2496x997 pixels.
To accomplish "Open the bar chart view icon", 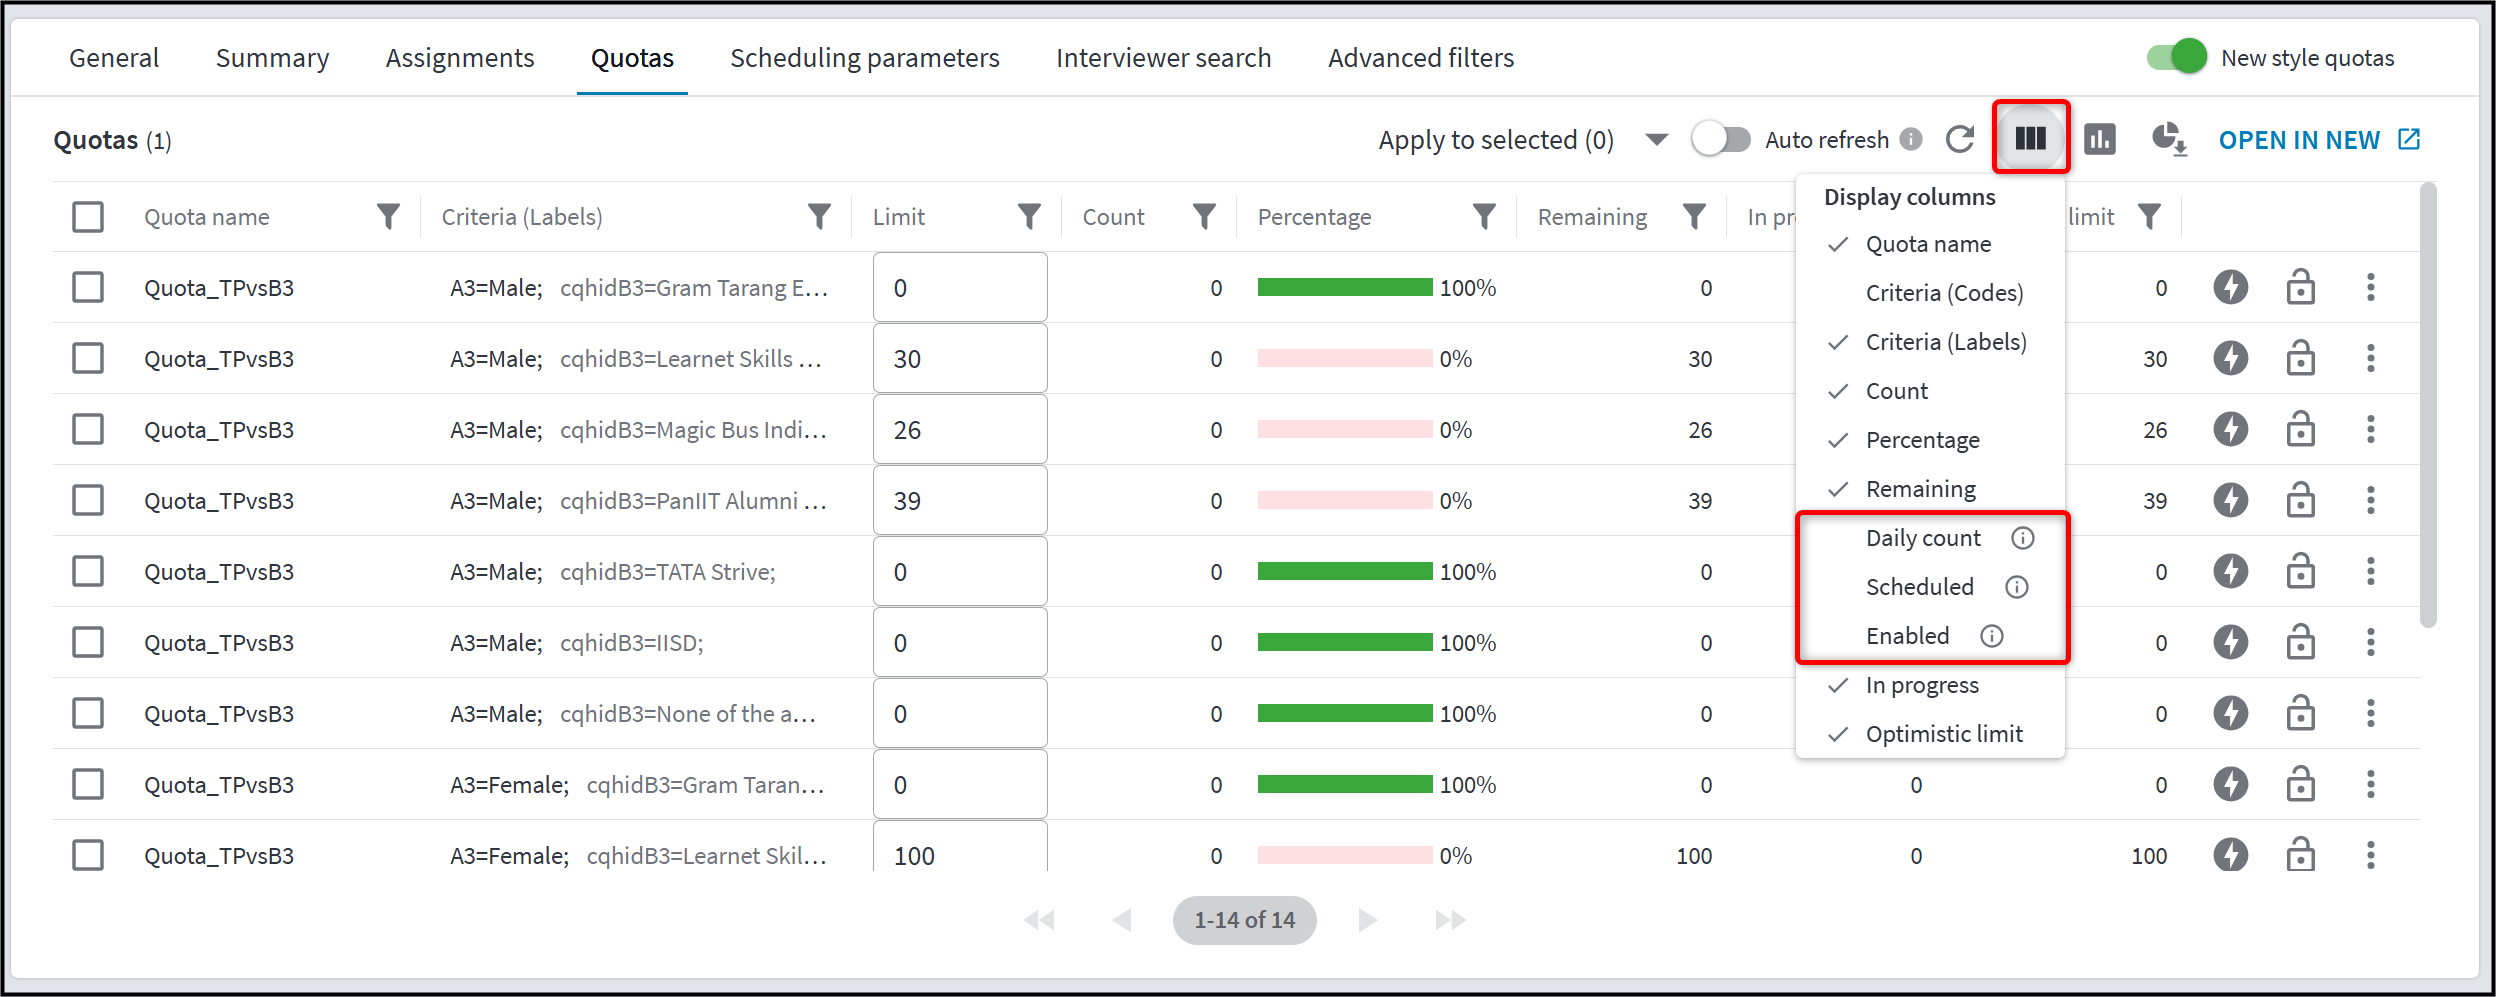I will pyautogui.click(x=2099, y=139).
